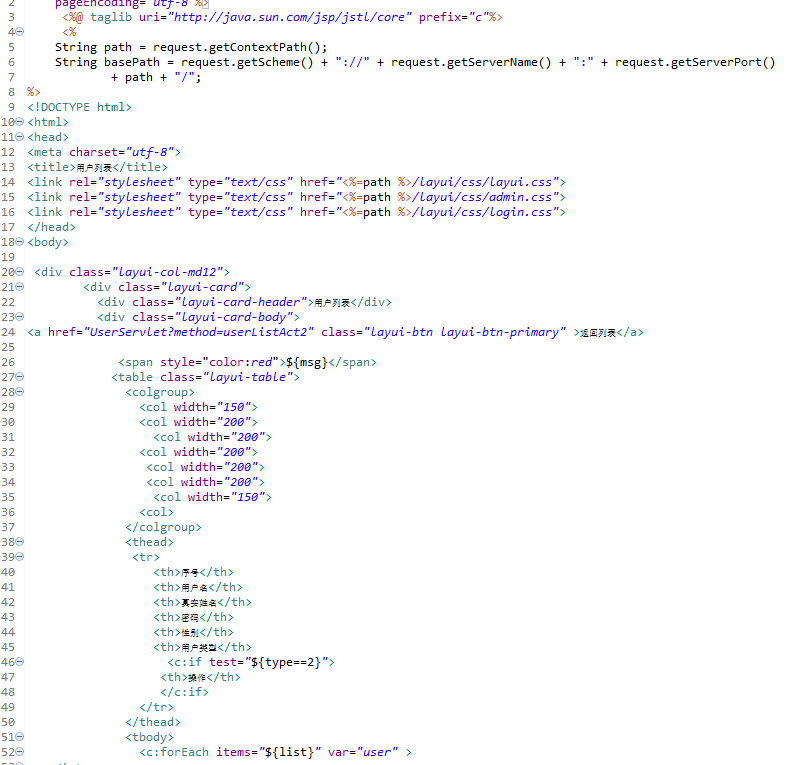Collapse the body tag fold at line 18
This screenshot has width=795, height=765.
coord(20,242)
